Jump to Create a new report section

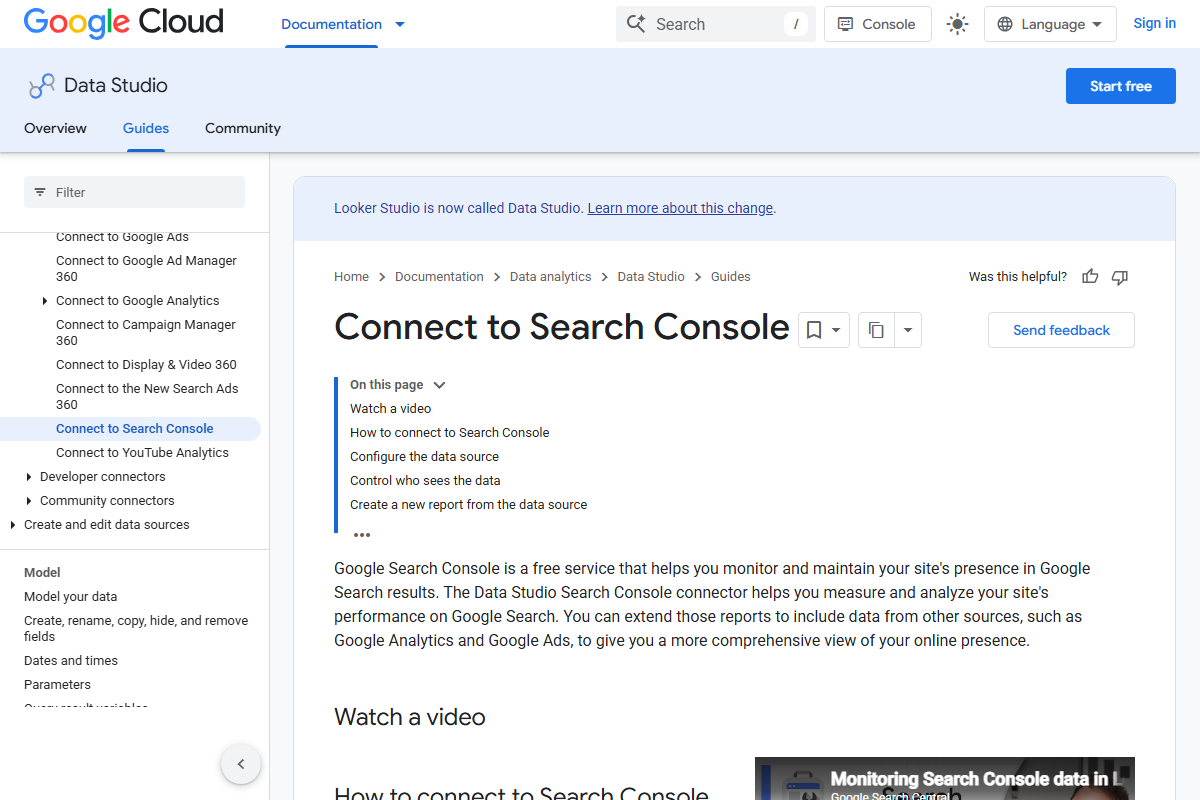click(469, 505)
